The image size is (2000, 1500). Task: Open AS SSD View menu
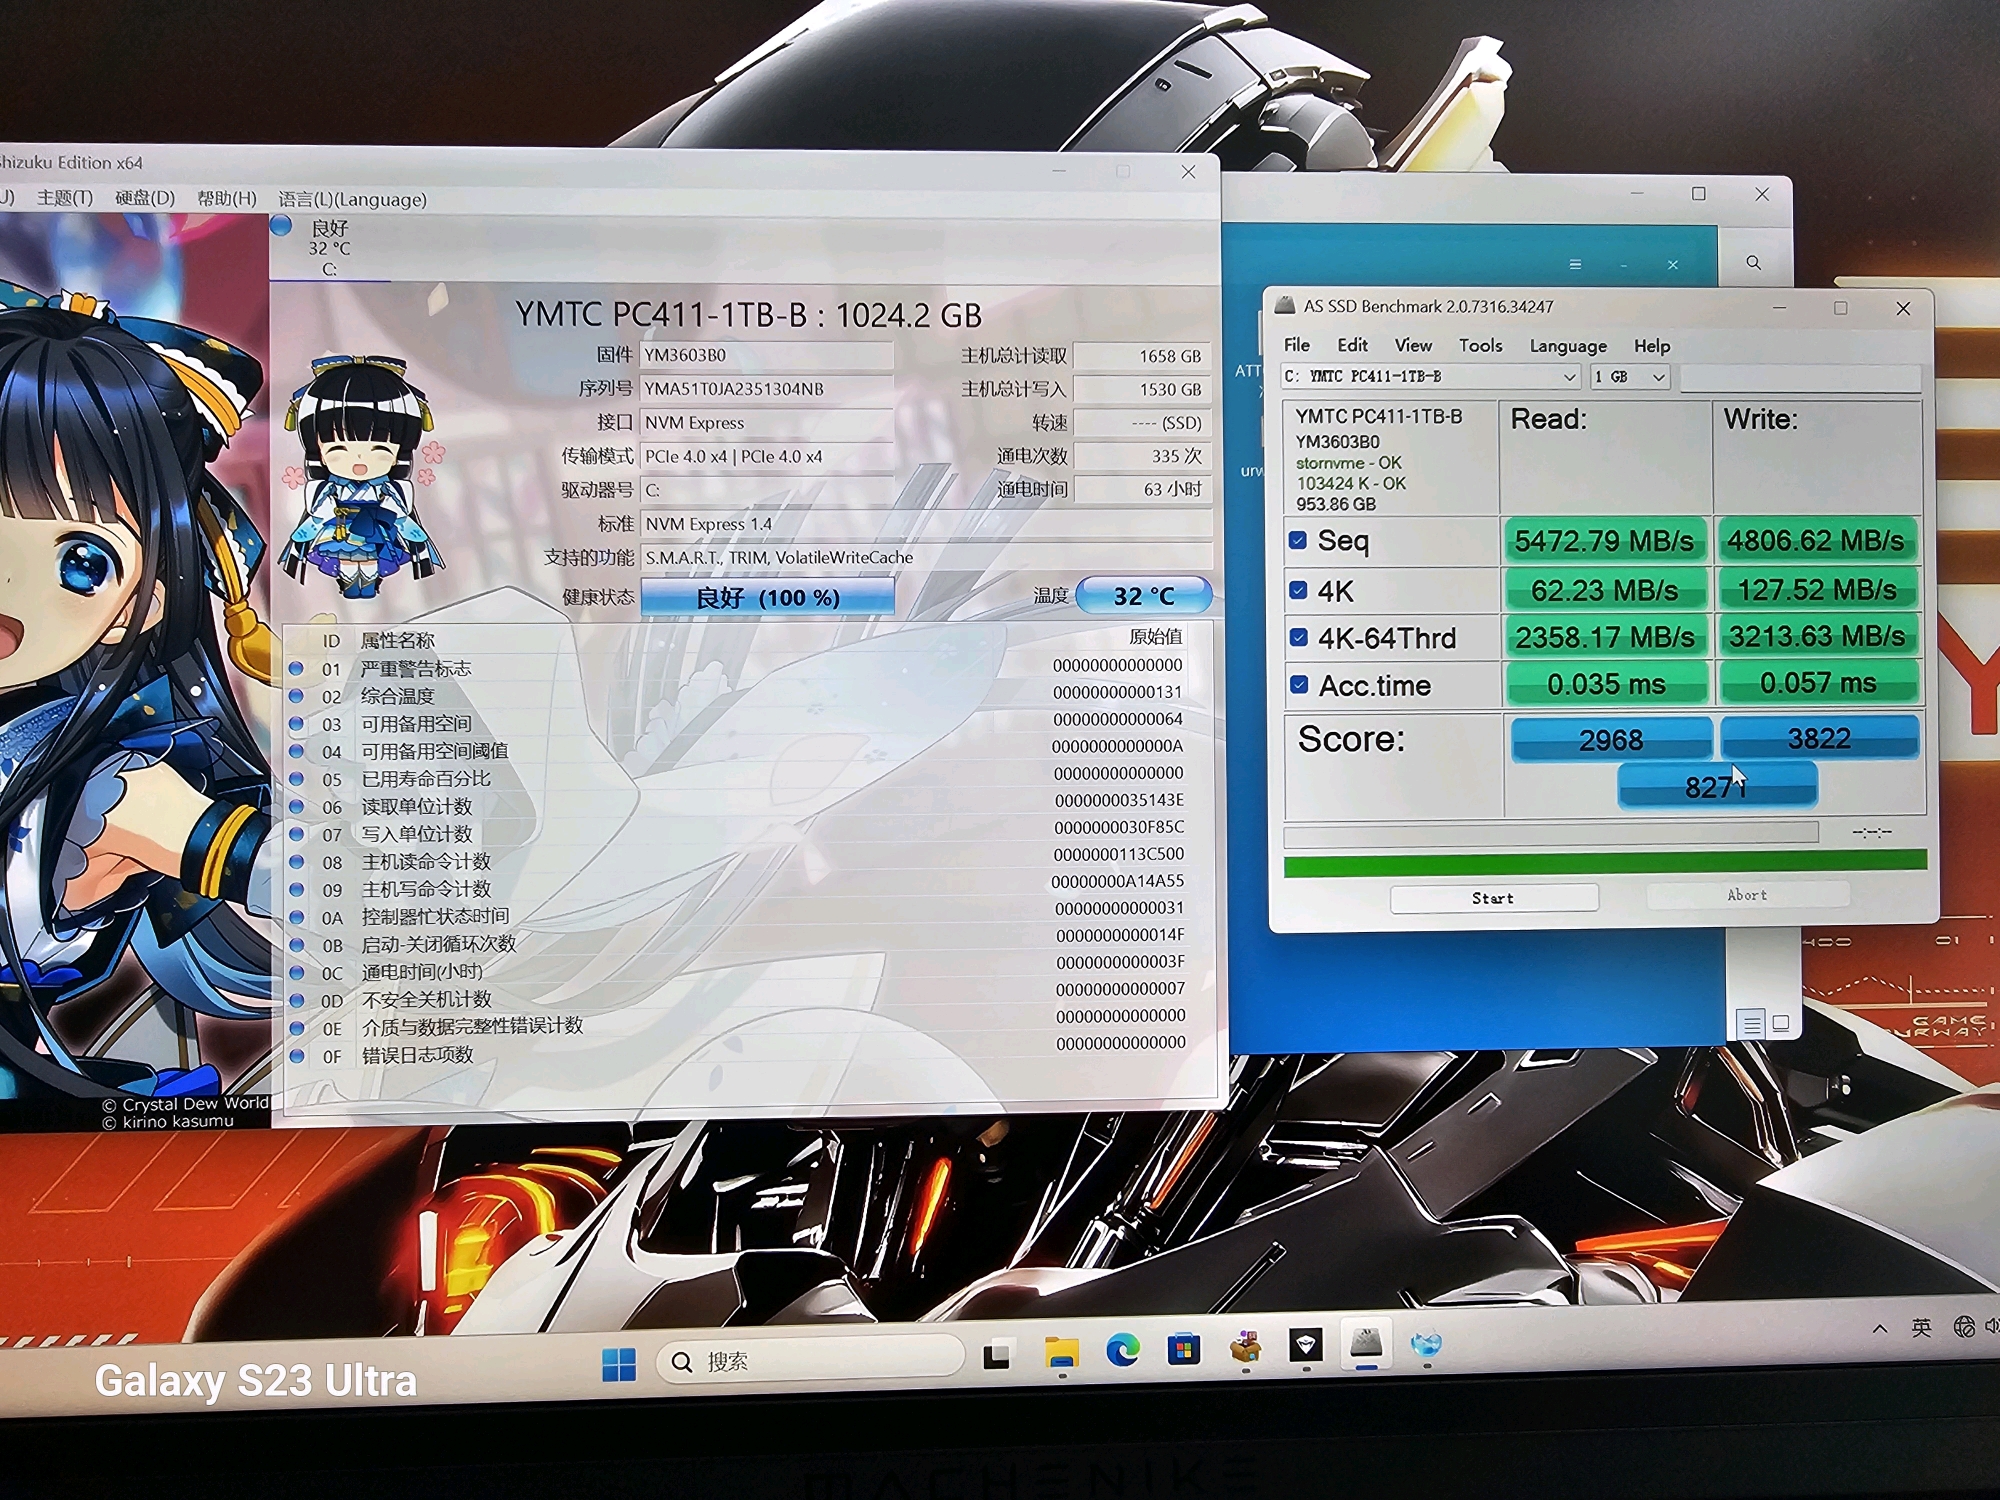[1413, 345]
